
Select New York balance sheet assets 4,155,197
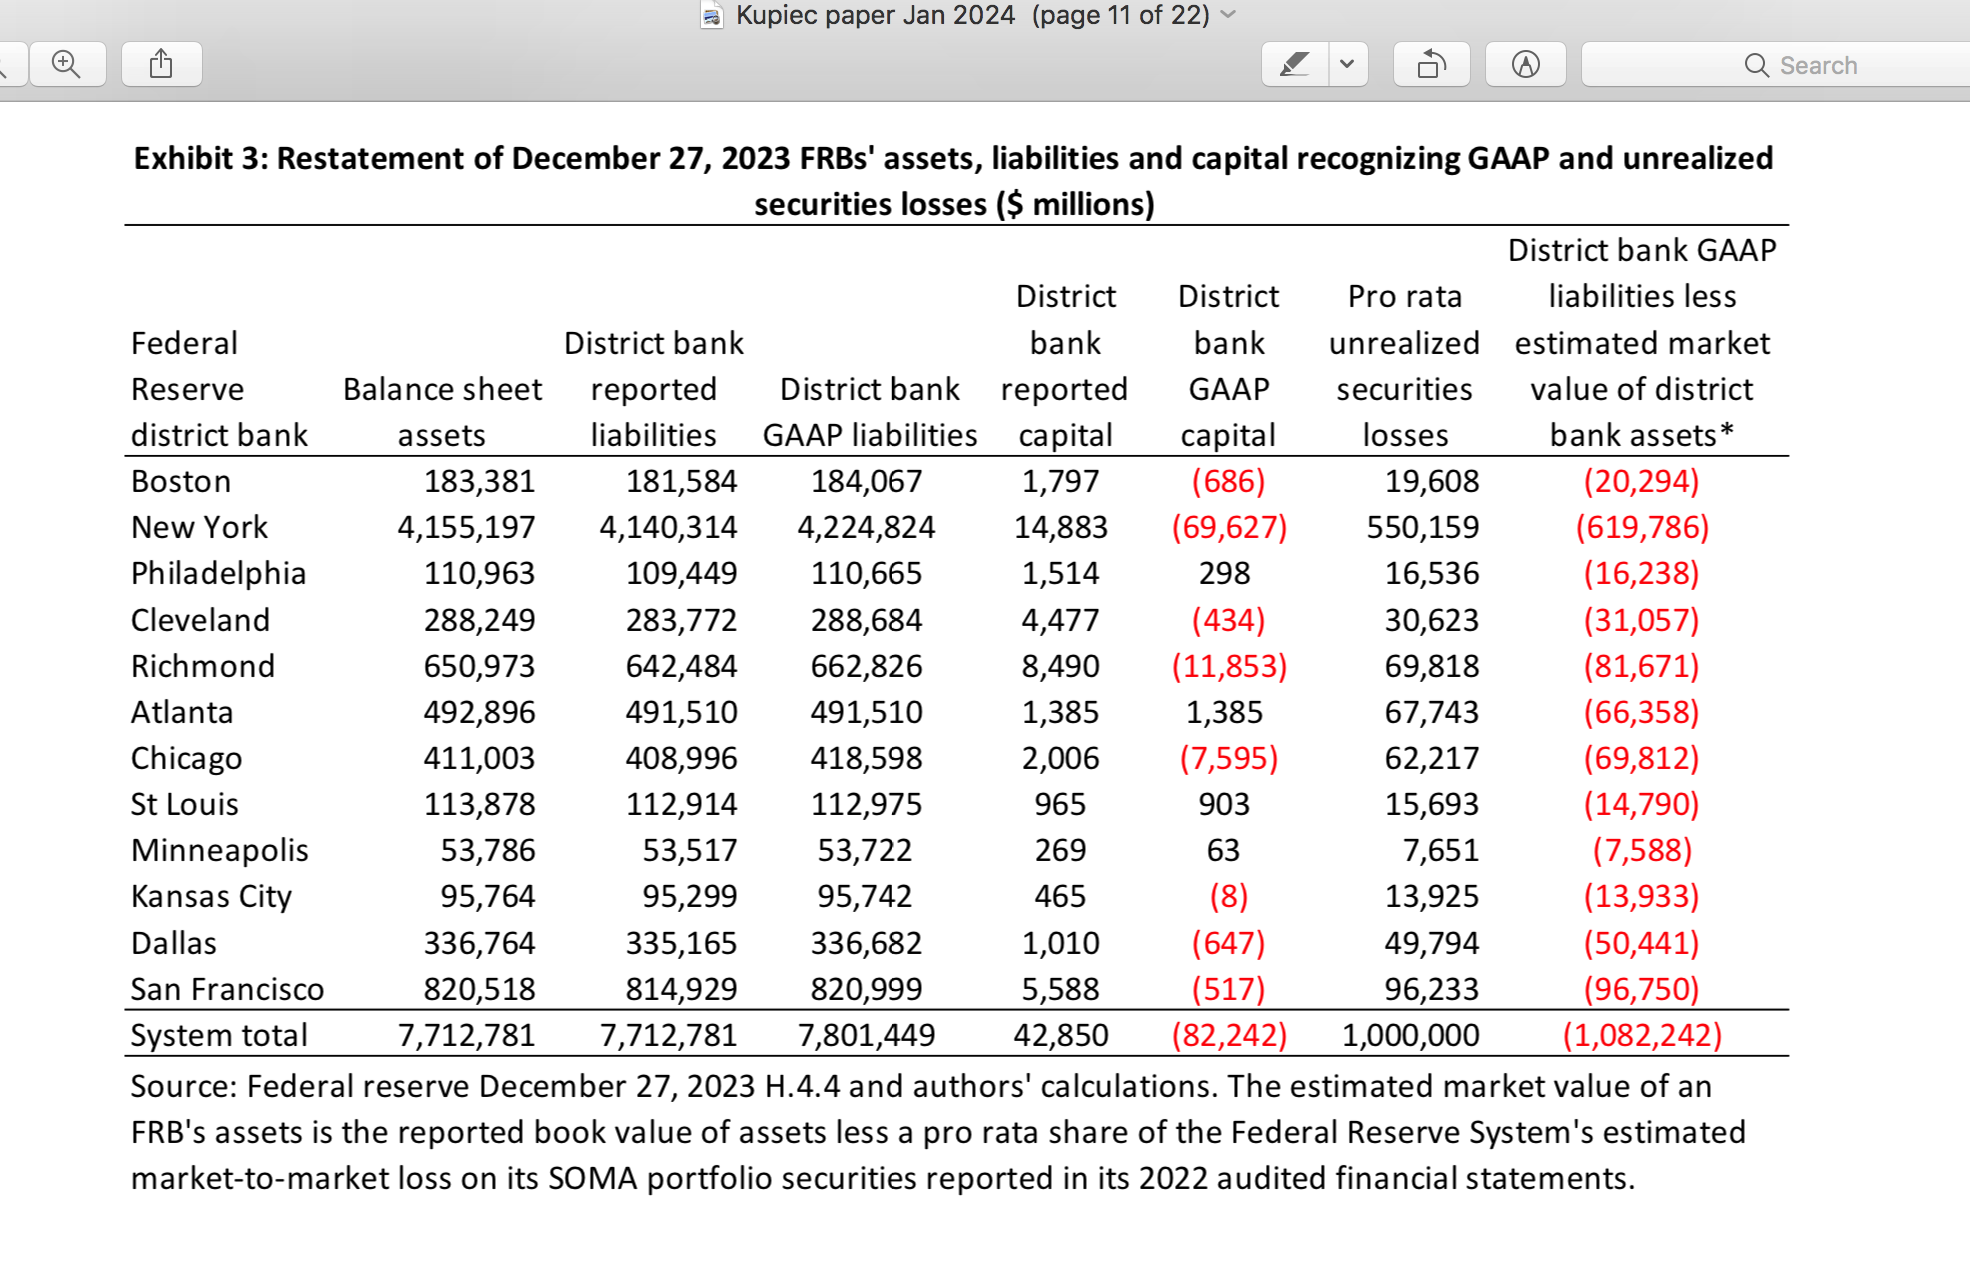click(466, 527)
